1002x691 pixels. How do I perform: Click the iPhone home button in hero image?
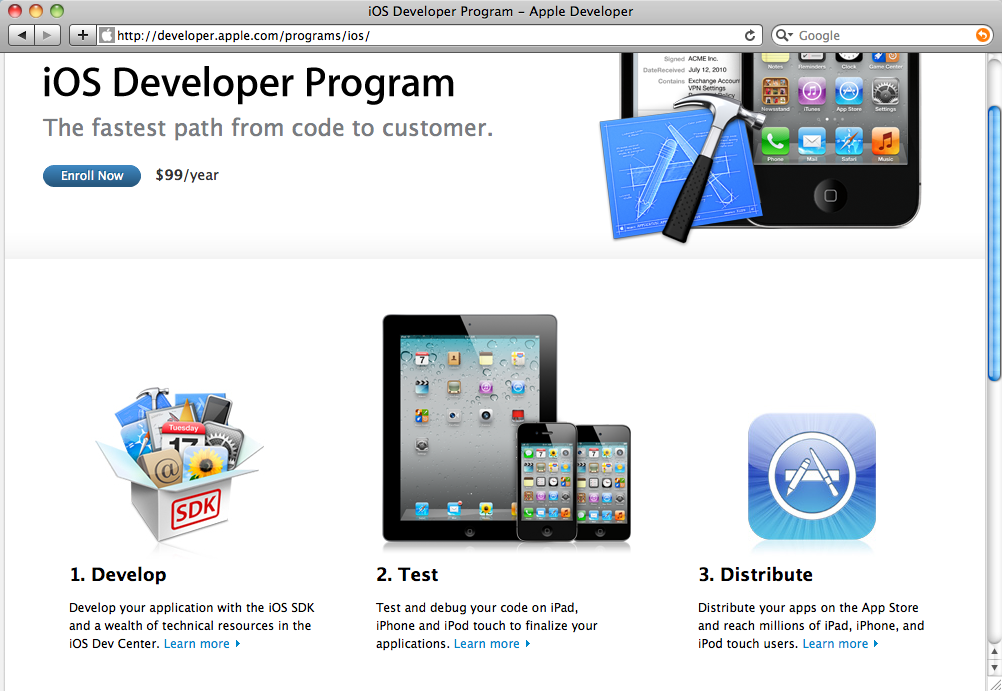830,196
